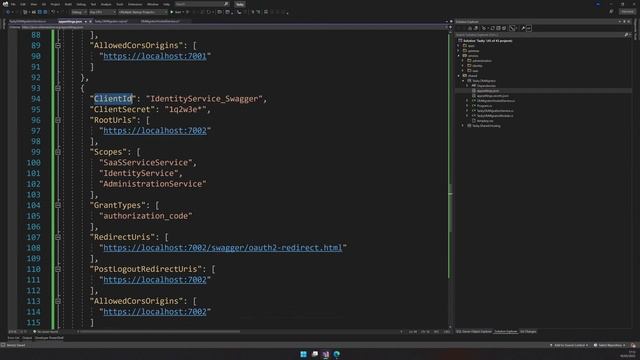Open the Any CPU platform dropdown
The width and height of the screenshot is (640, 360).
pyautogui.click(x=102, y=12)
